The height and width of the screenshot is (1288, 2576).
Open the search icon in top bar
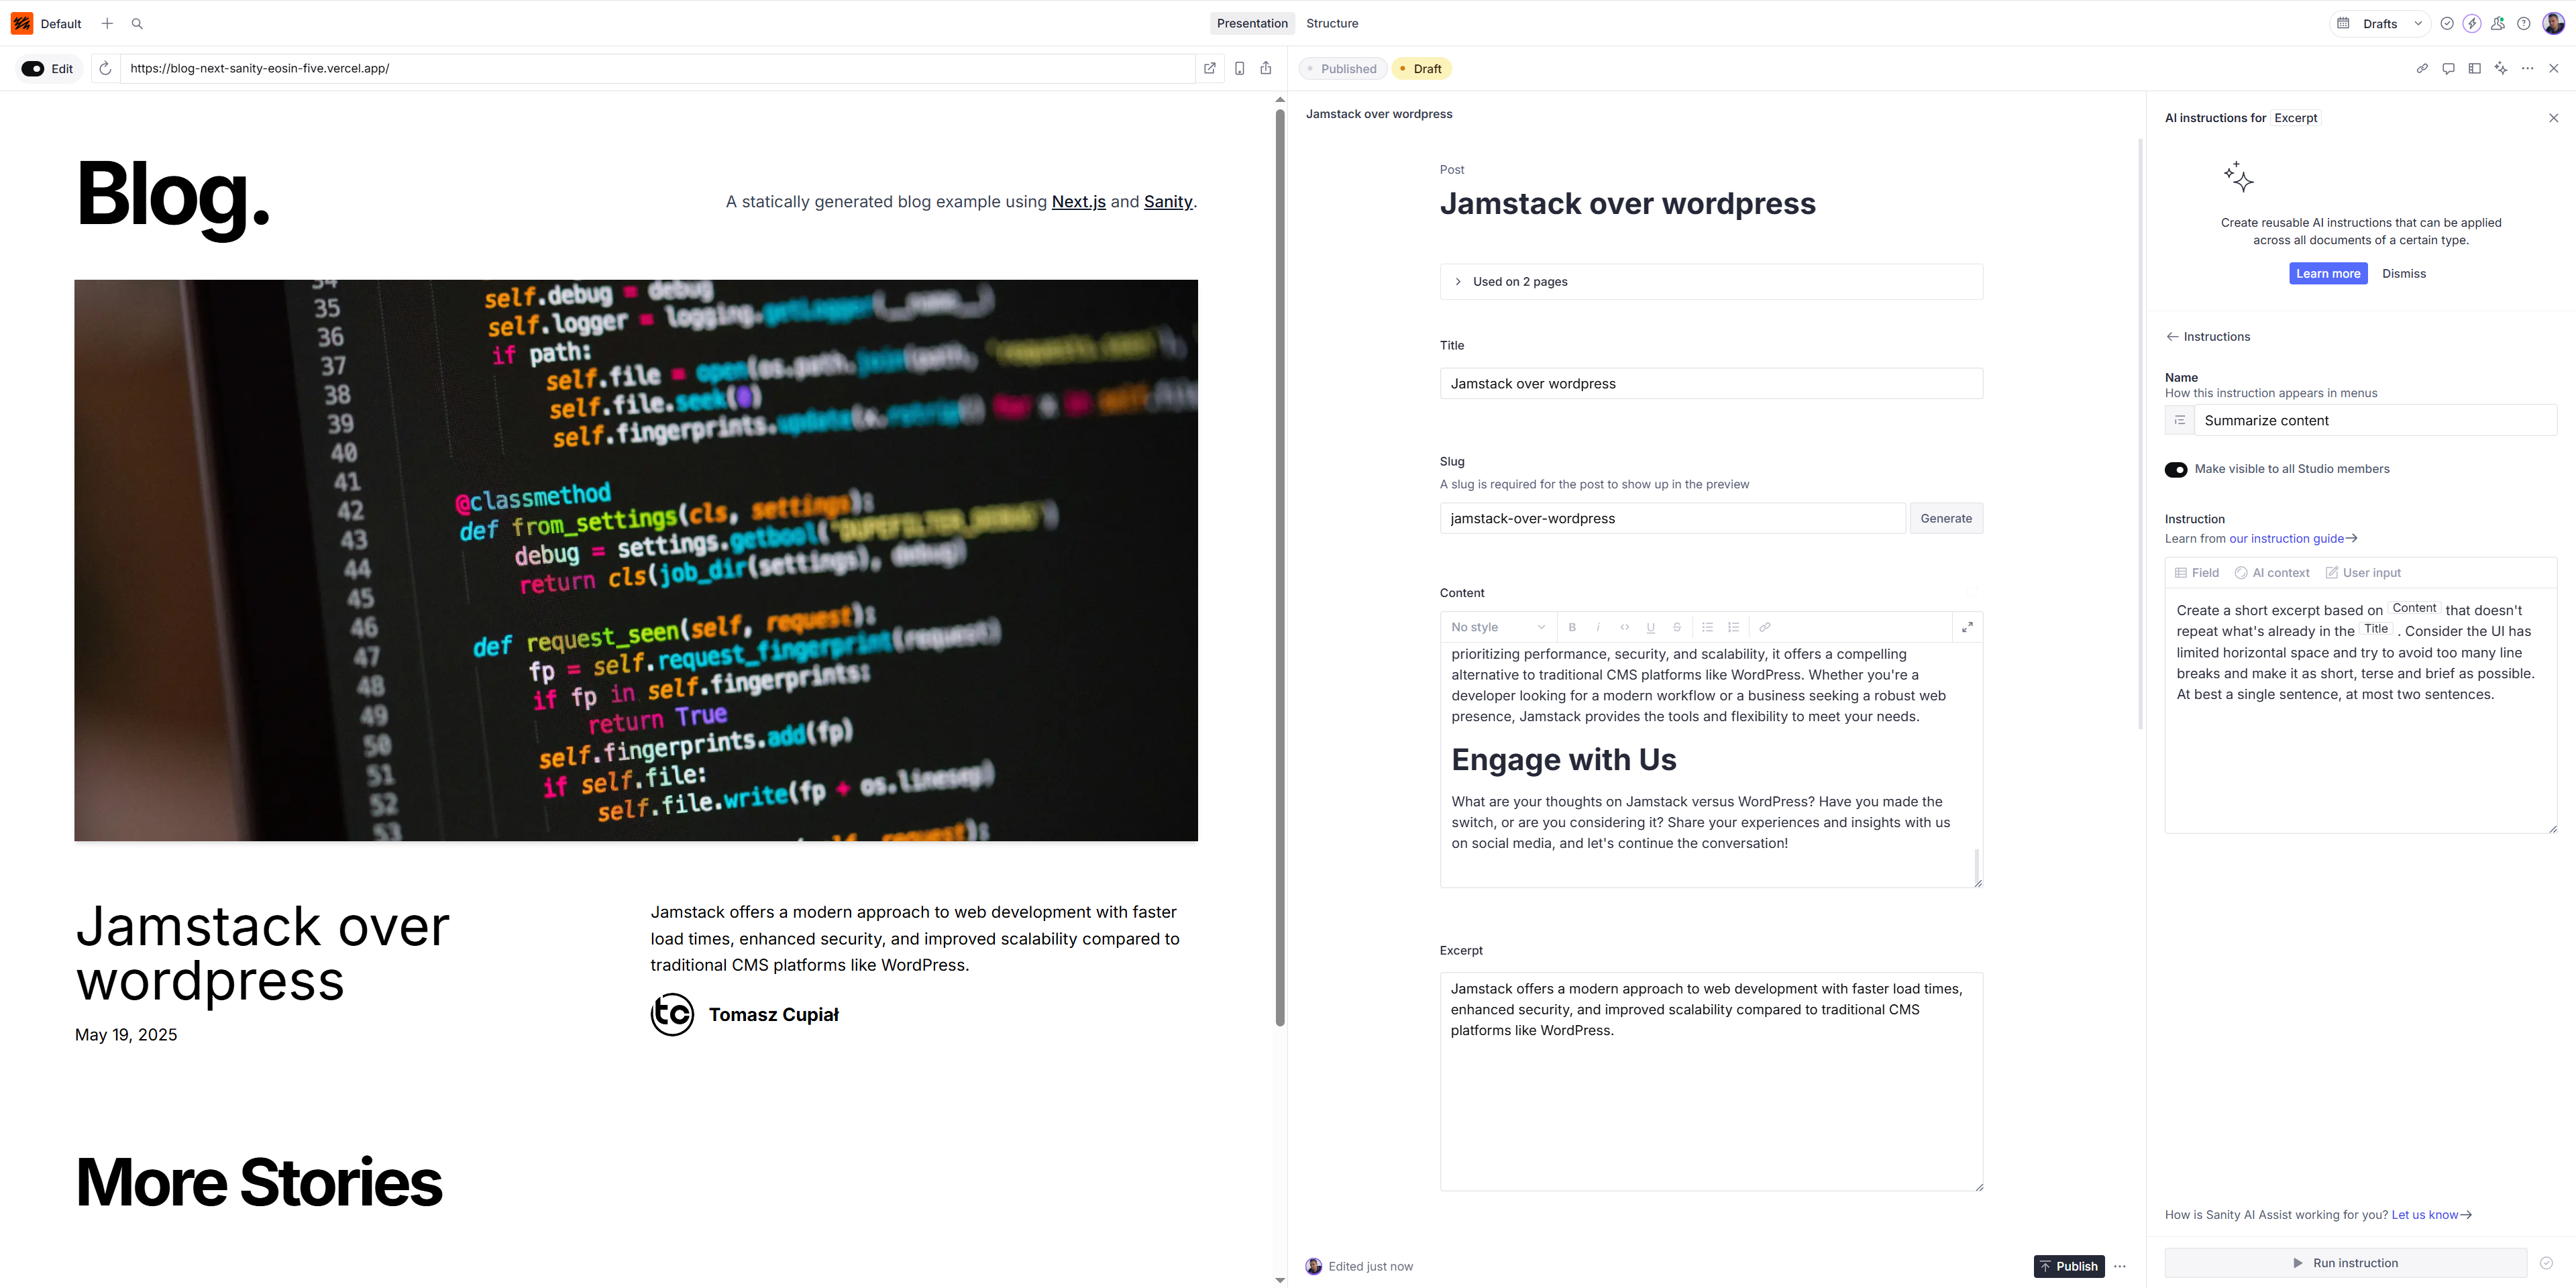[x=137, y=23]
